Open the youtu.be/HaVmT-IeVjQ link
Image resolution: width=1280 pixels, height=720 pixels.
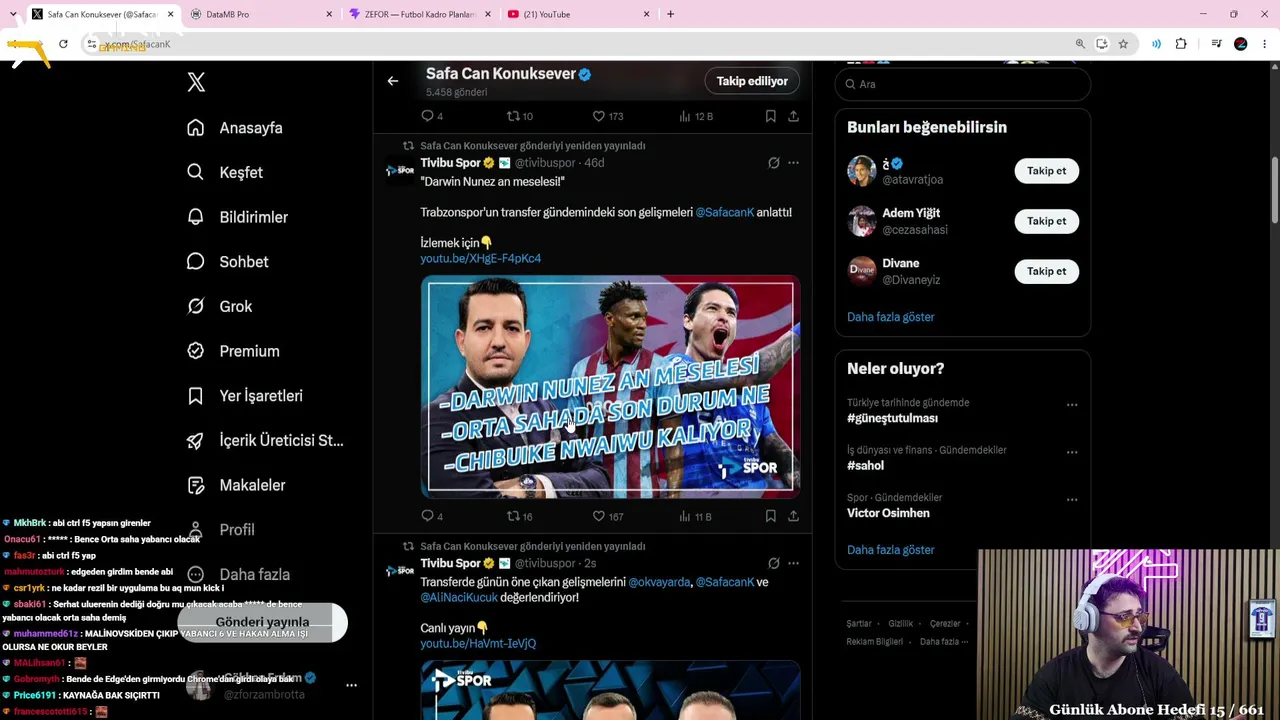tap(478, 643)
